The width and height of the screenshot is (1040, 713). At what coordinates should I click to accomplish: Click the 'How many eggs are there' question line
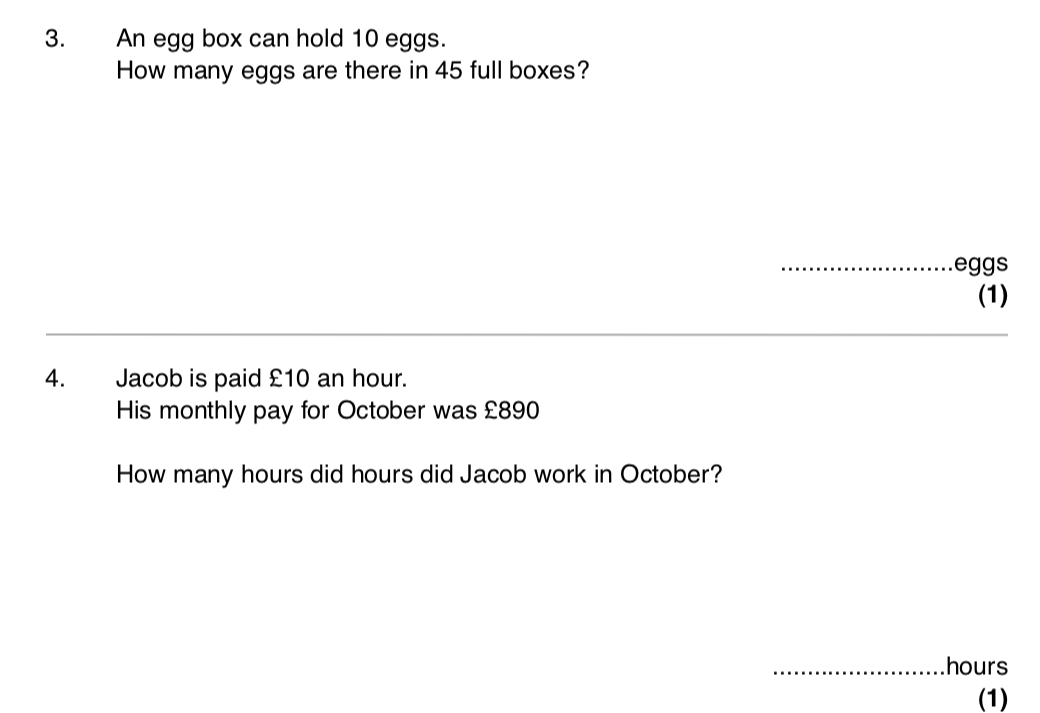[352, 72]
